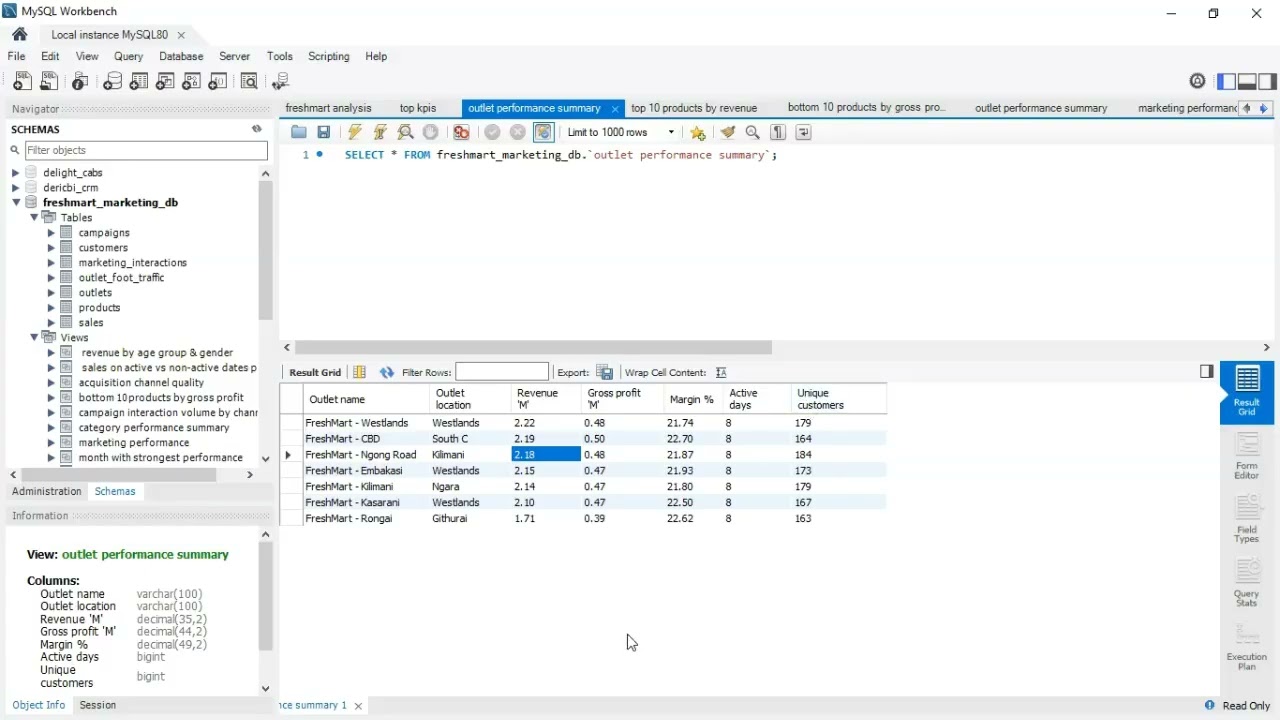
Task: Show the Query Stats panel
Action: coord(1247,583)
